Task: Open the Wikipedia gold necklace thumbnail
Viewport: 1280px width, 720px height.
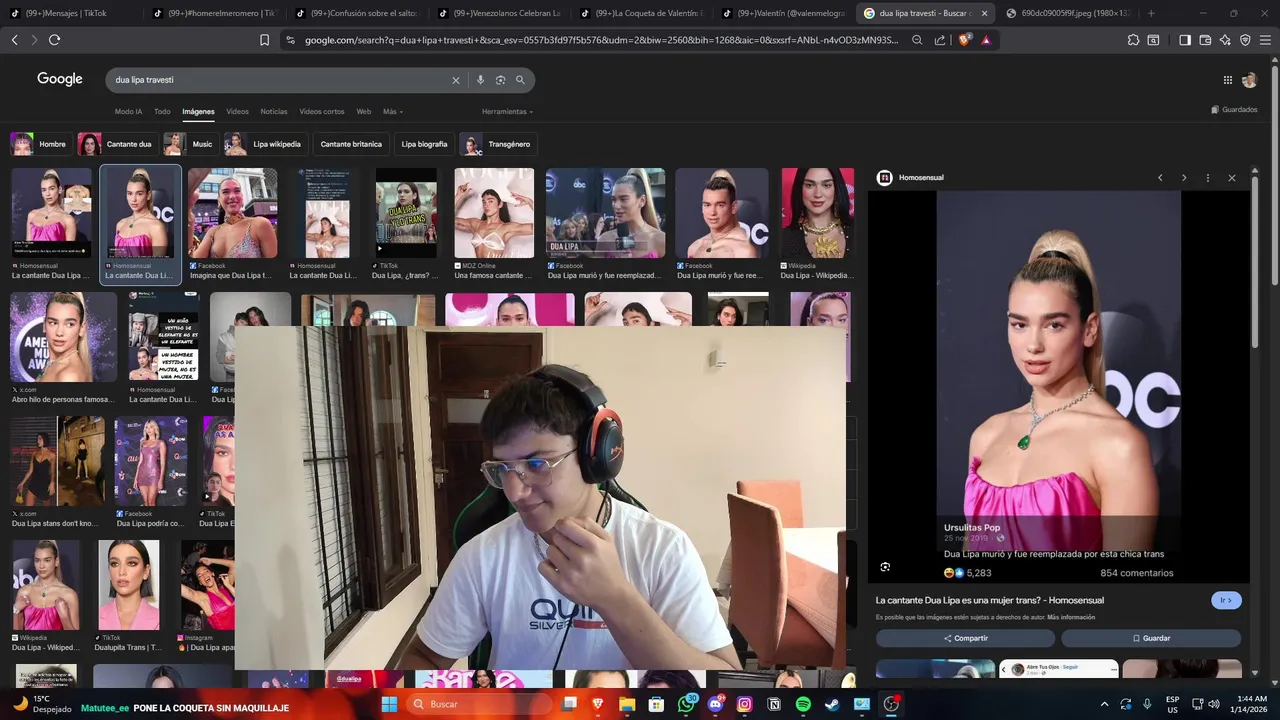Action: [817, 213]
